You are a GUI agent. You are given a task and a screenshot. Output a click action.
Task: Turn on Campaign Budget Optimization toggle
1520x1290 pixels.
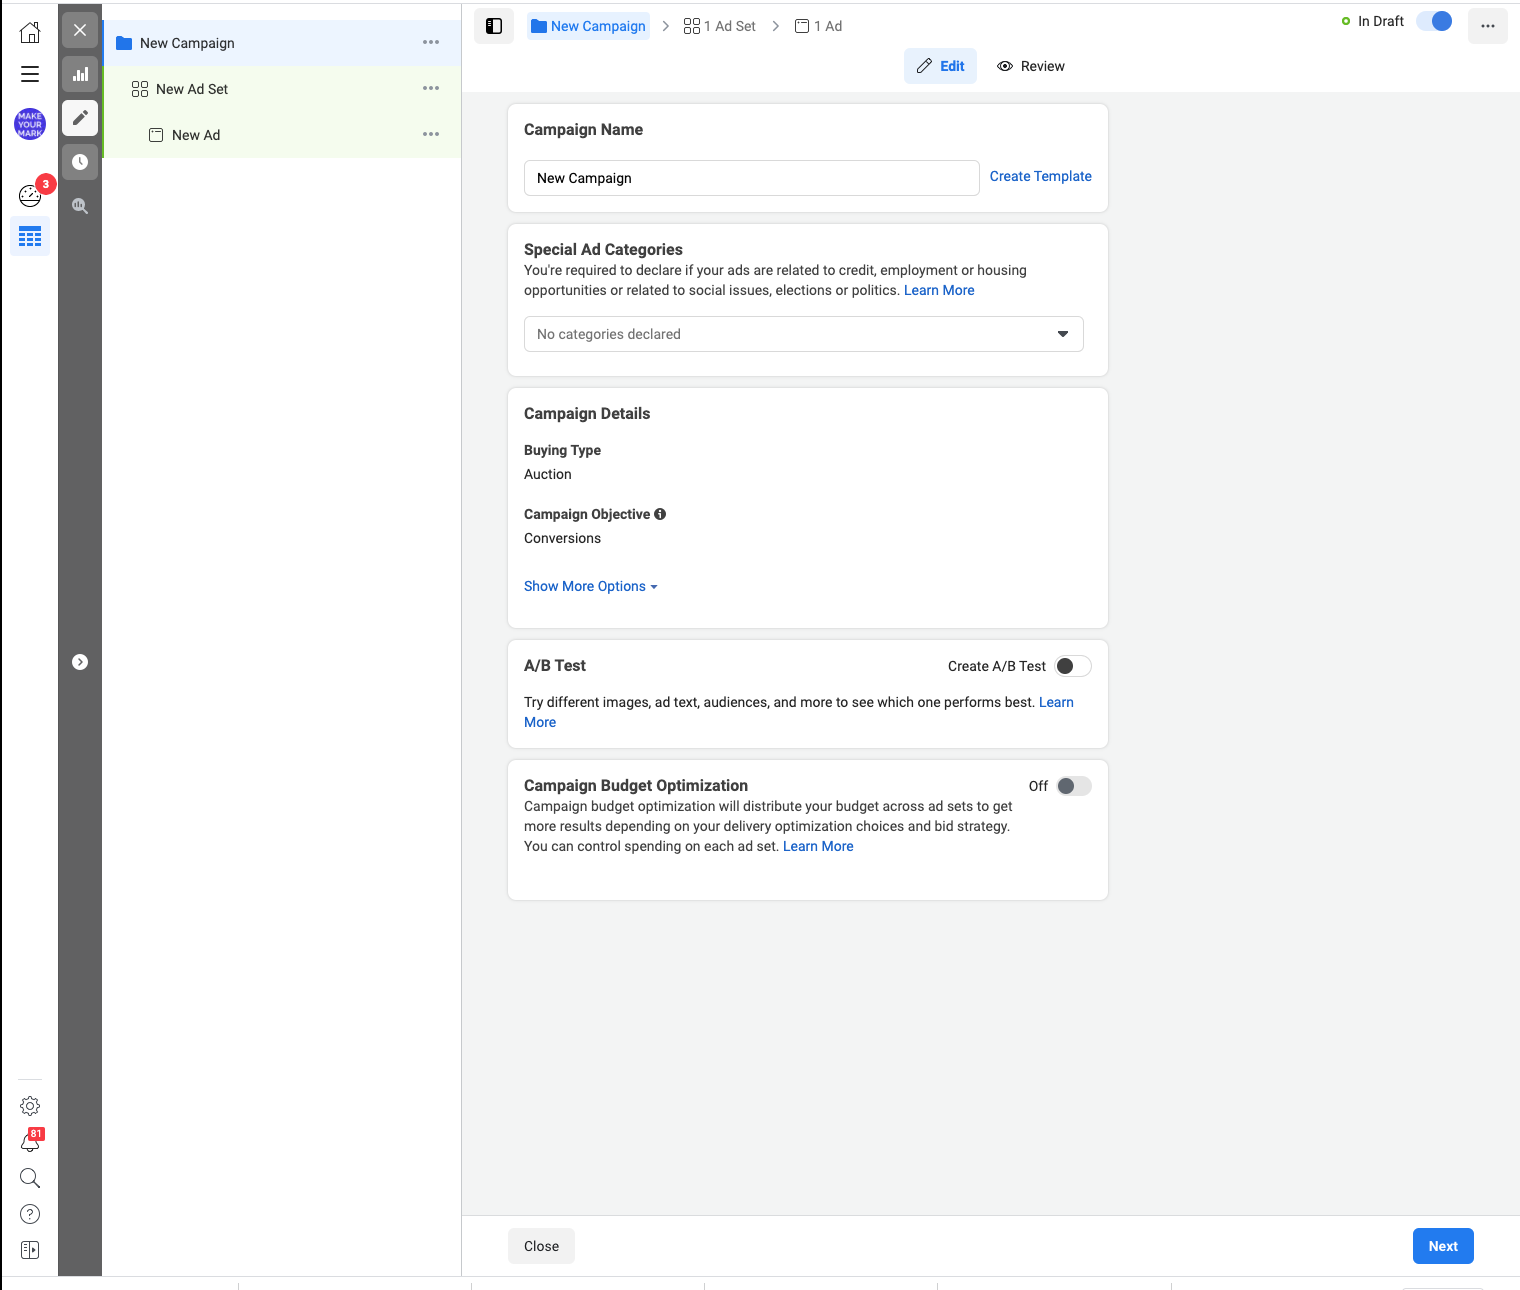click(x=1073, y=786)
